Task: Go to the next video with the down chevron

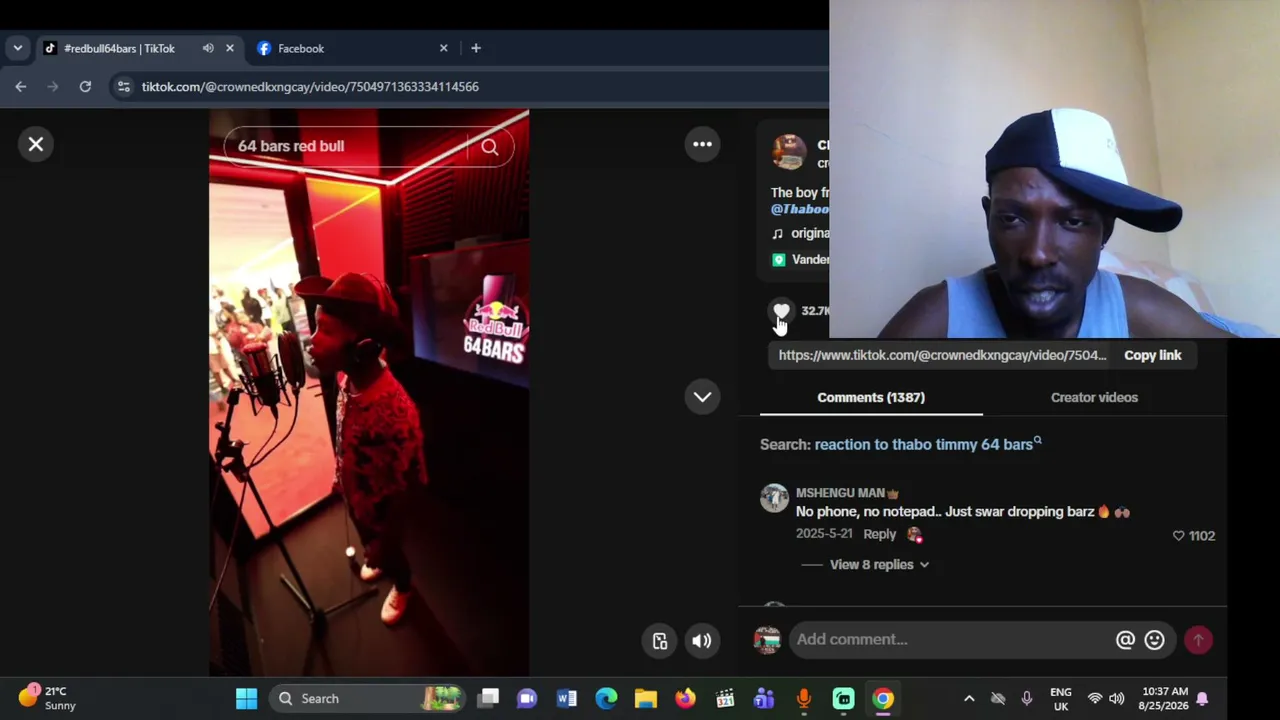Action: pyautogui.click(x=703, y=397)
